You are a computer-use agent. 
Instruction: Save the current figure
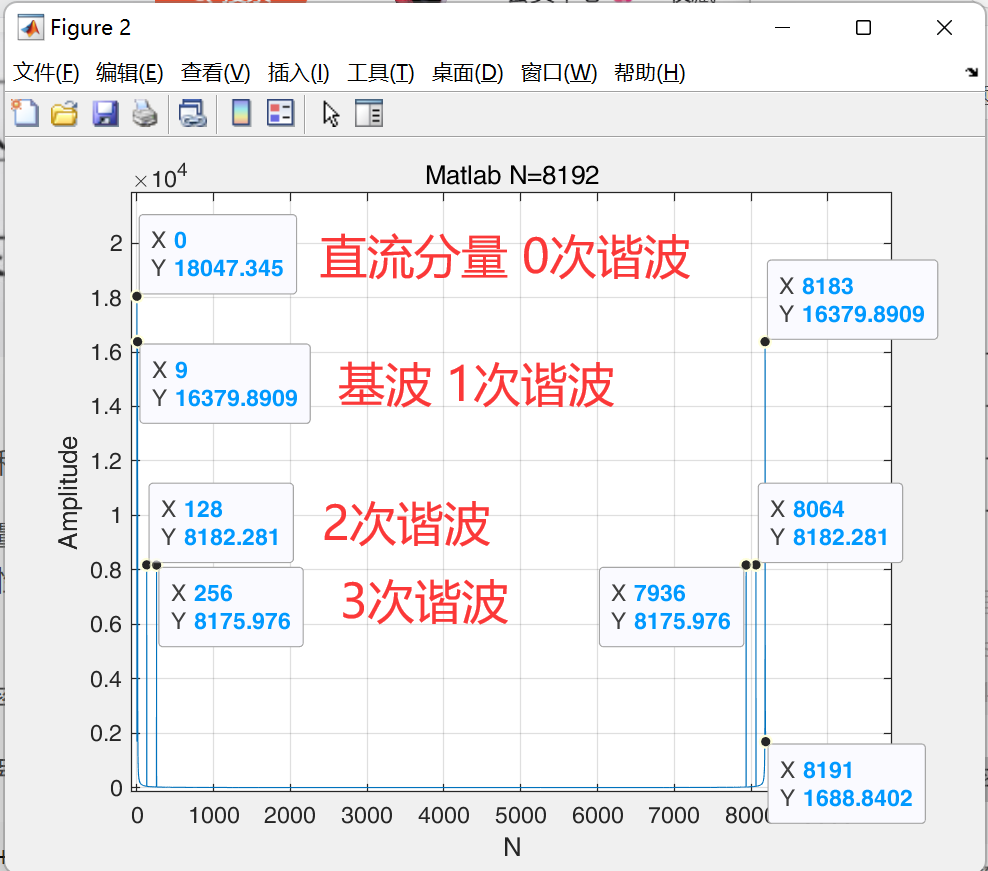[104, 113]
